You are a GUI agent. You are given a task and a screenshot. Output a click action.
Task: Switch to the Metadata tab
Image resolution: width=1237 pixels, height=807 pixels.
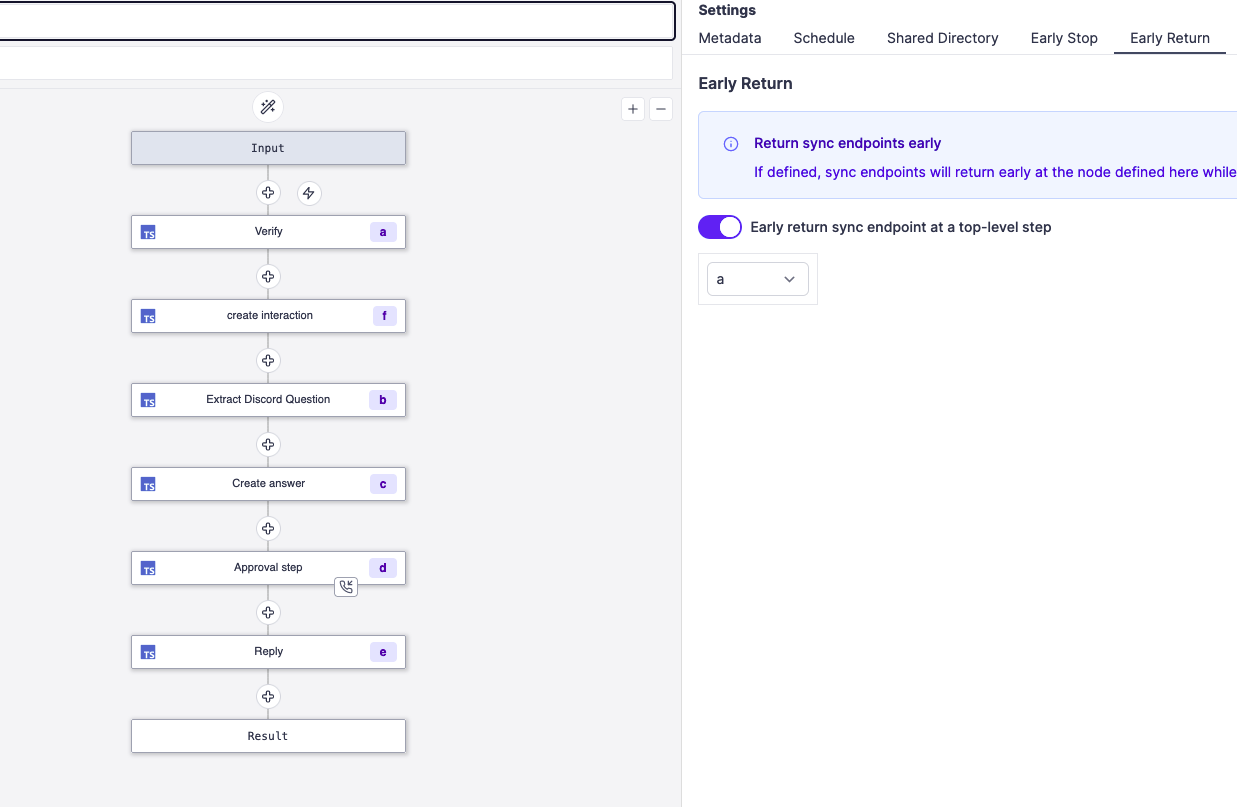[730, 38]
